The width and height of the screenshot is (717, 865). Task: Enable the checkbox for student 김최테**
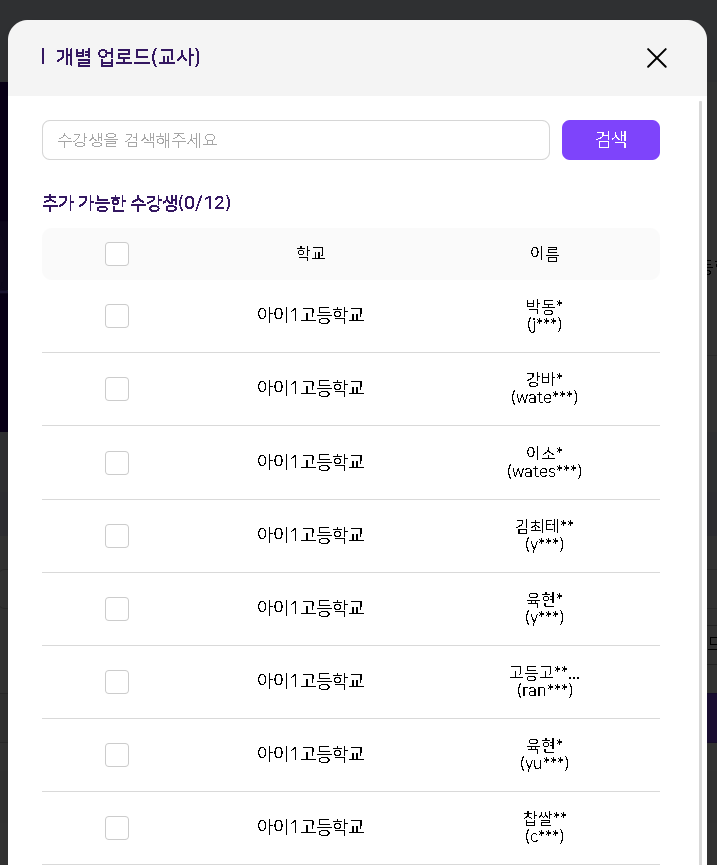(x=117, y=535)
